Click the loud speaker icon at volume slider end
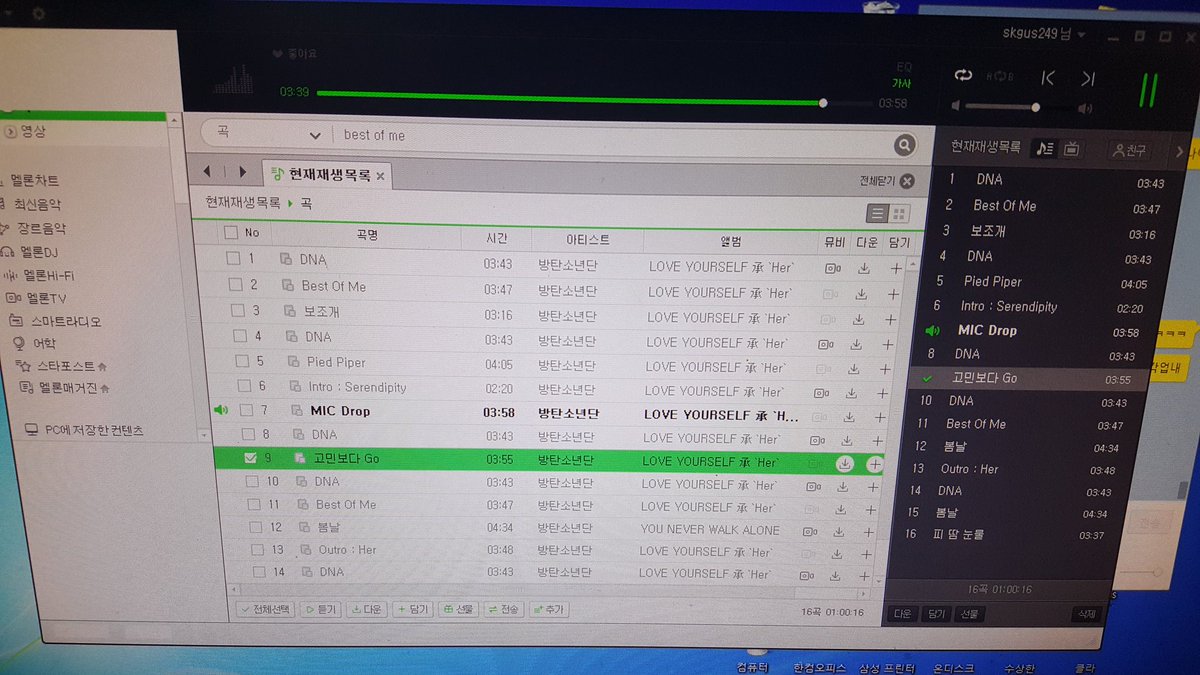The height and width of the screenshot is (675, 1200). pos(1085,108)
